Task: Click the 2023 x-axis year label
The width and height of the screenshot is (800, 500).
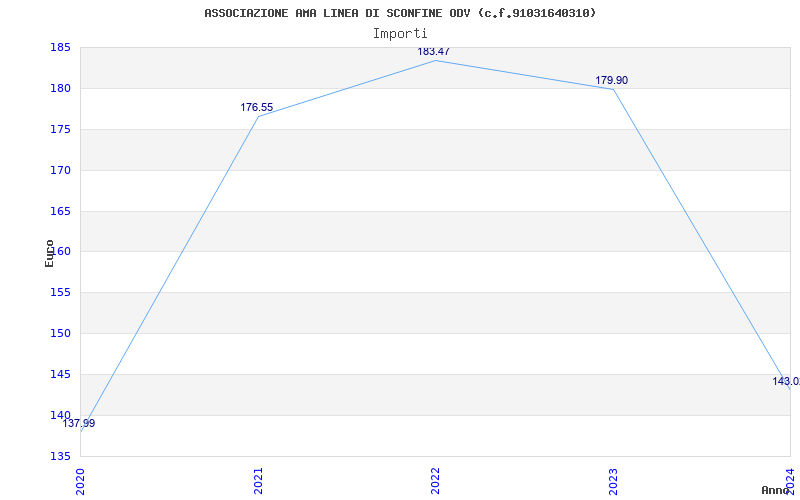Action: tap(613, 481)
